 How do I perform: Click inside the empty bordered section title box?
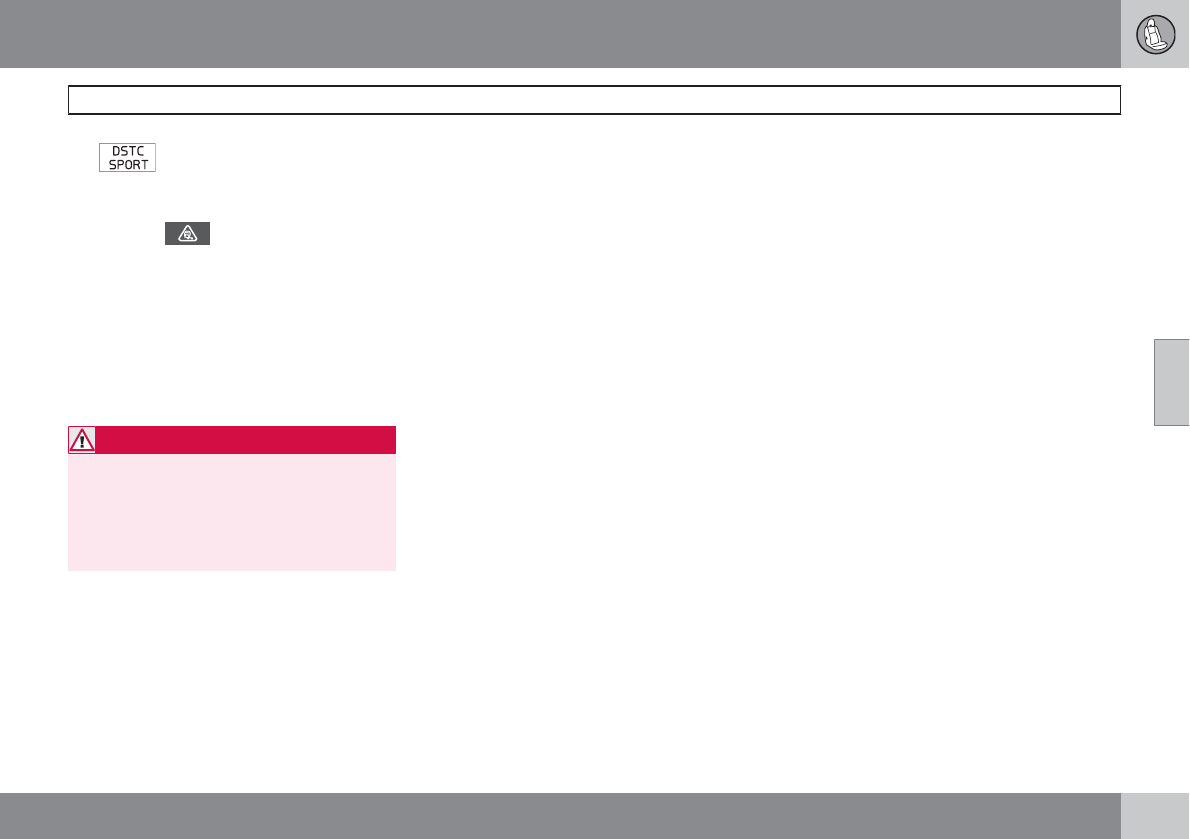click(594, 100)
